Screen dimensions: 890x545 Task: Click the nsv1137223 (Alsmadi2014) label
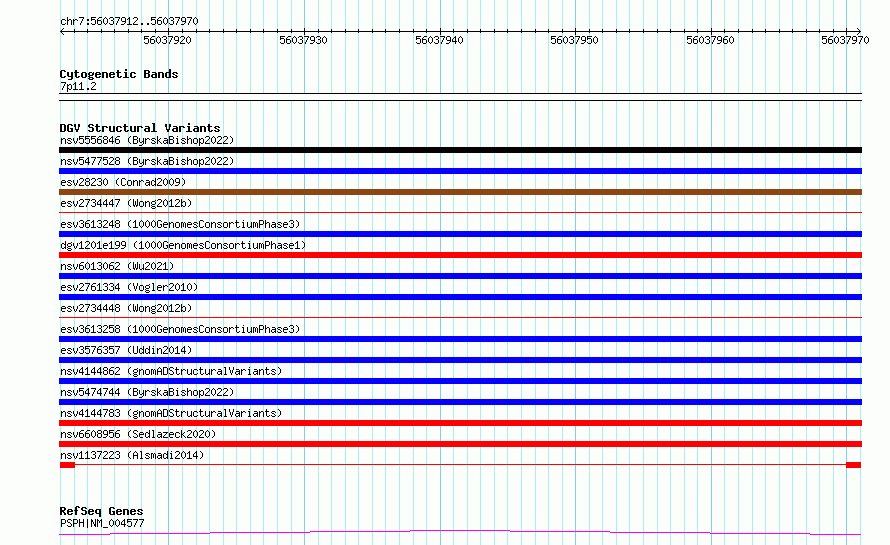coord(132,455)
